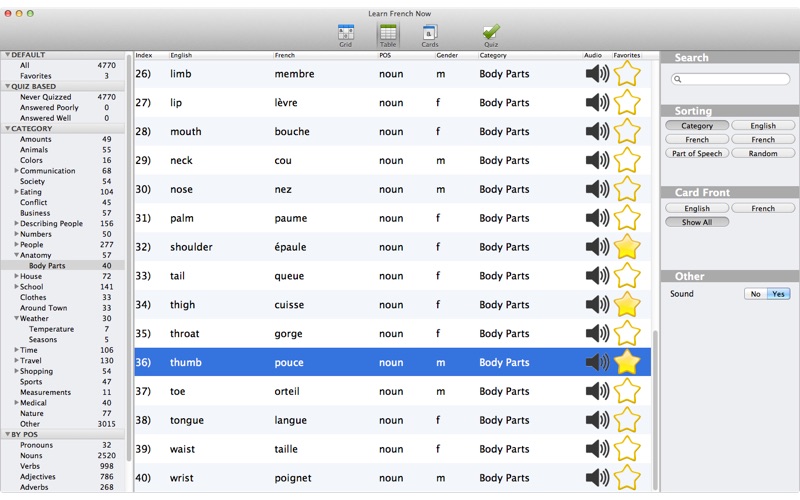Mark limb as a favorite
This screenshot has width=800, height=500.
pyautogui.click(x=626, y=73)
